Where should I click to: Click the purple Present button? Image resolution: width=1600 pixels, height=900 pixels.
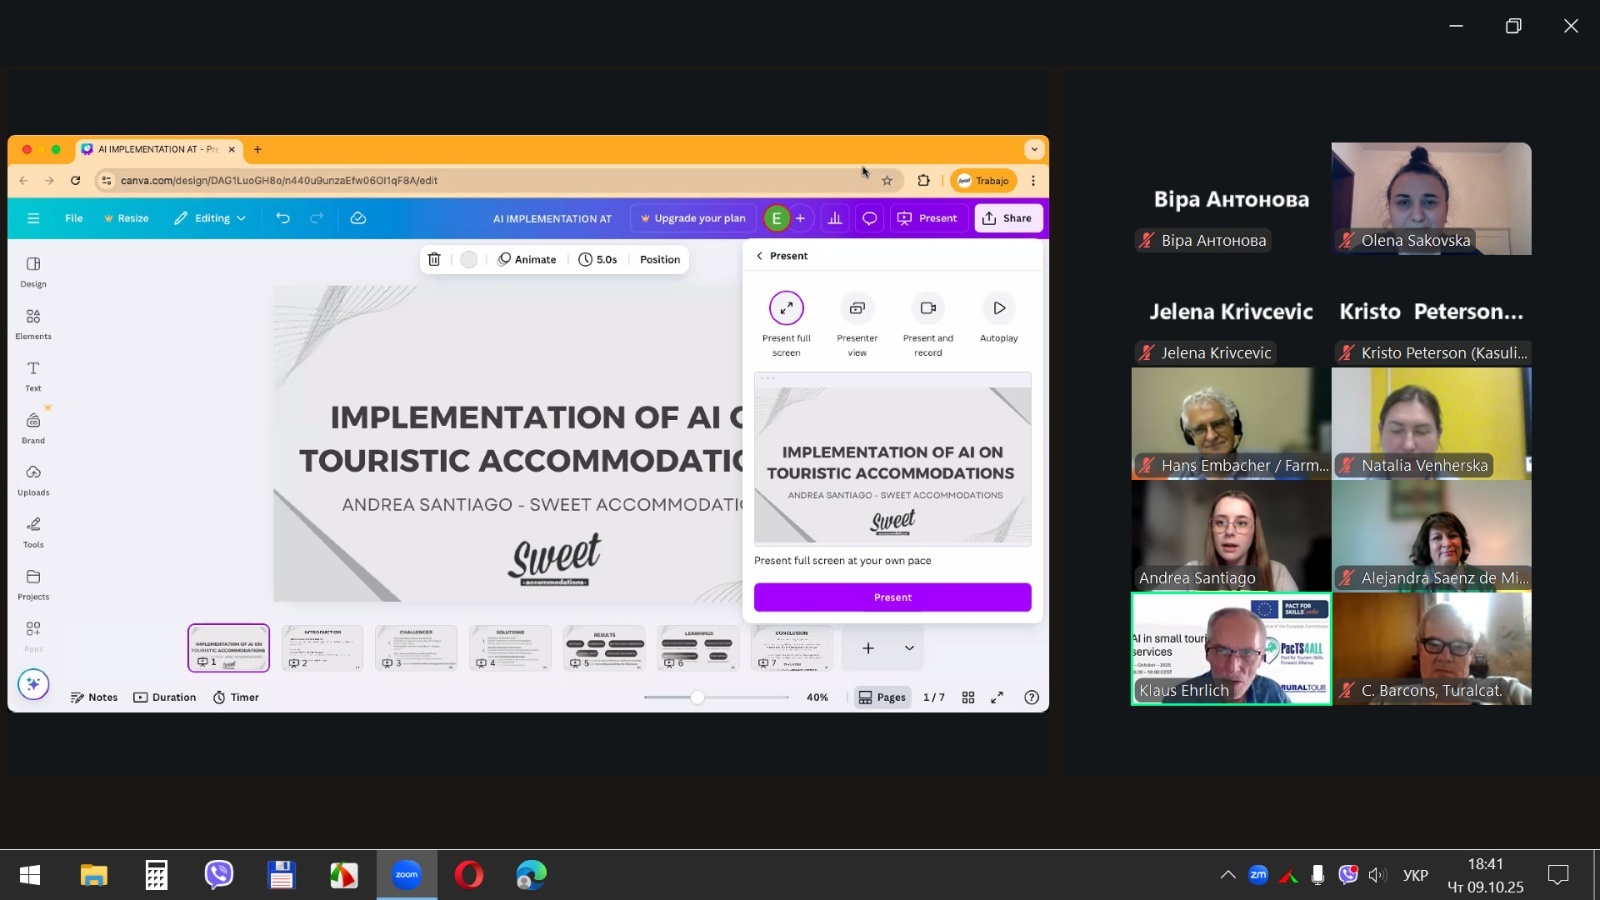click(892, 597)
